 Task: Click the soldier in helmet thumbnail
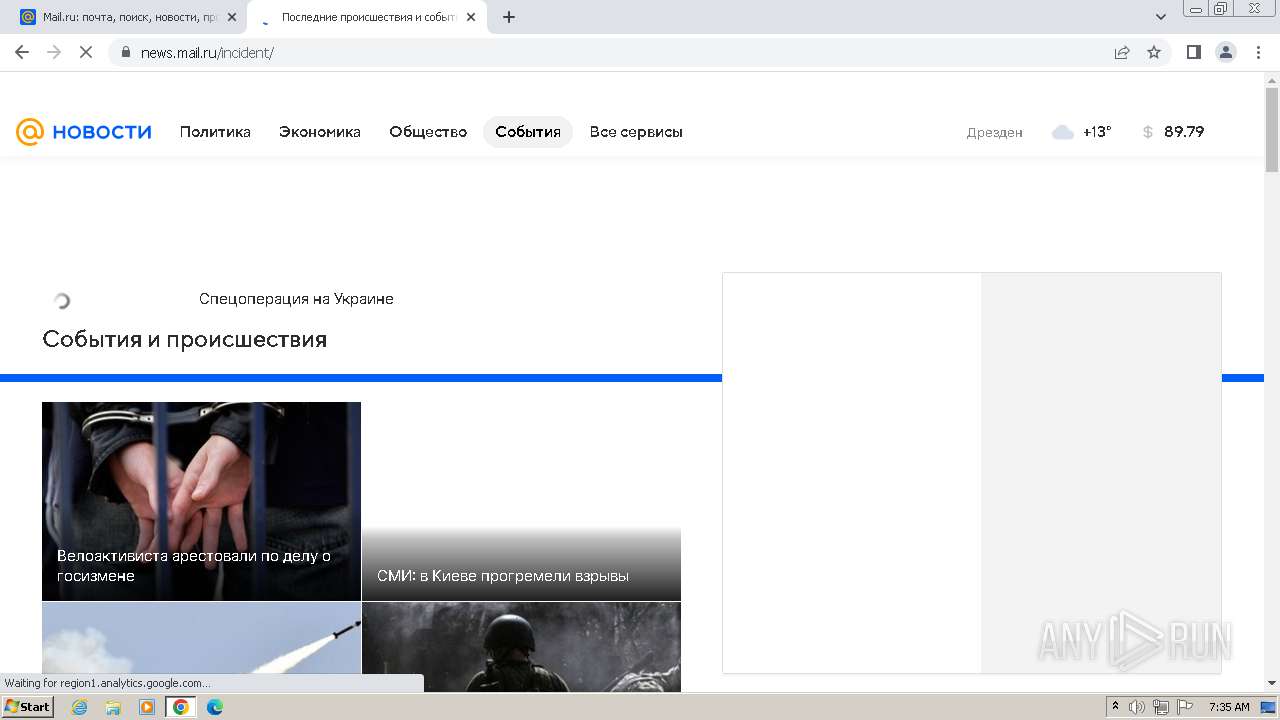tap(521, 647)
